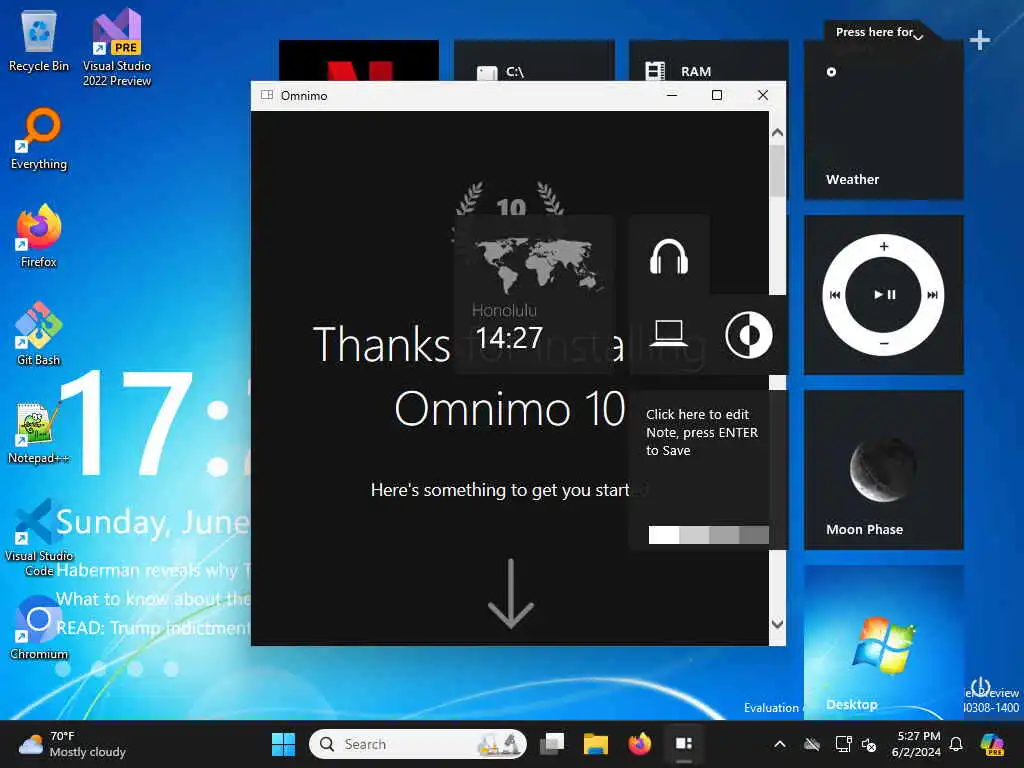
Task: Open 'Haberman reveals why' news headline
Action: [x=153, y=570]
